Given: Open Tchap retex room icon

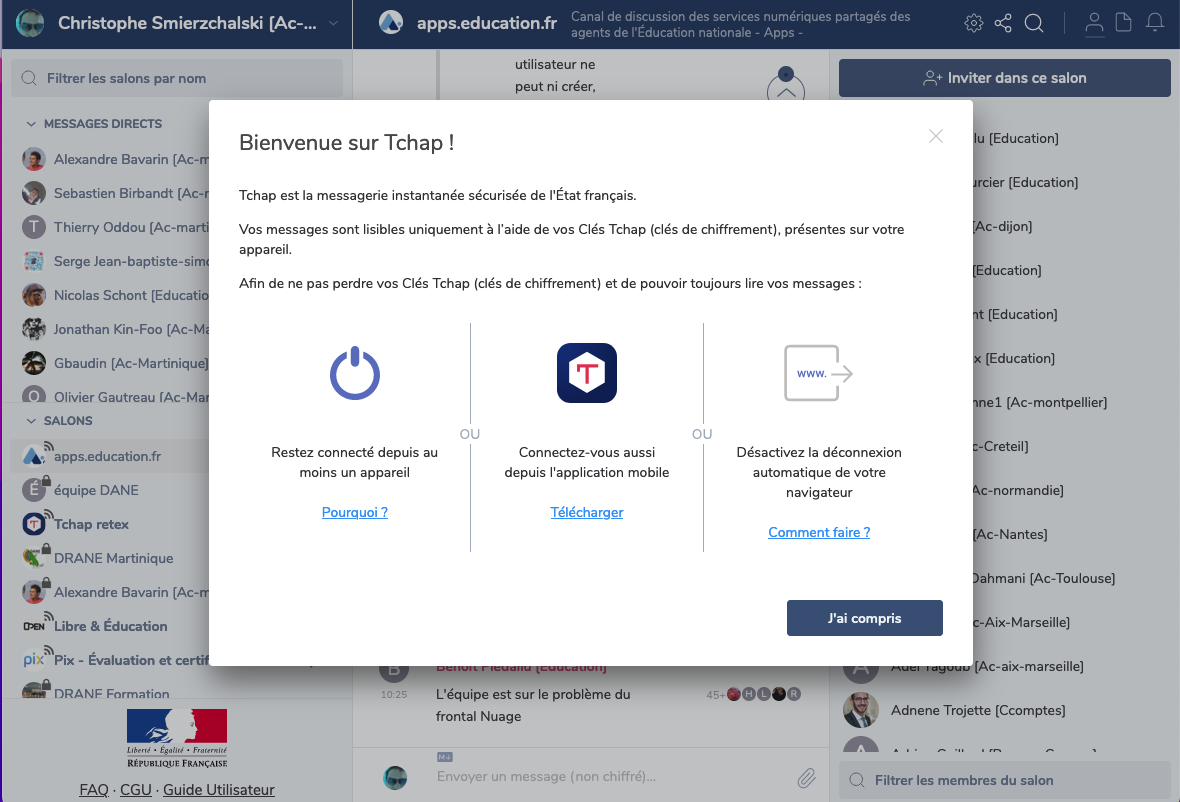Looking at the screenshot, I should pyautogui.click(x=34, y=524).
